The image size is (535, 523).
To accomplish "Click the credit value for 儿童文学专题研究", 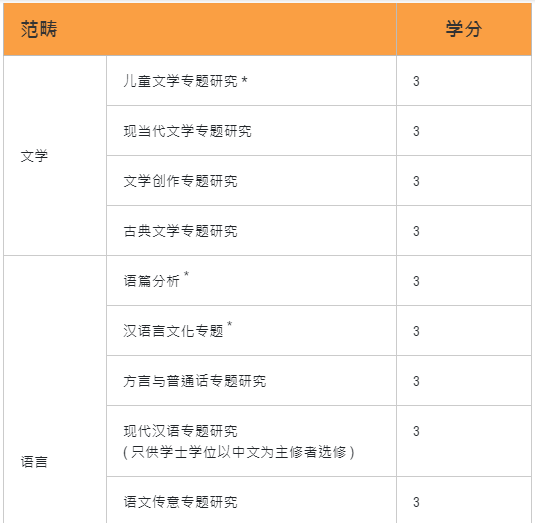I will pyautogui.click(x=416, y=81).
